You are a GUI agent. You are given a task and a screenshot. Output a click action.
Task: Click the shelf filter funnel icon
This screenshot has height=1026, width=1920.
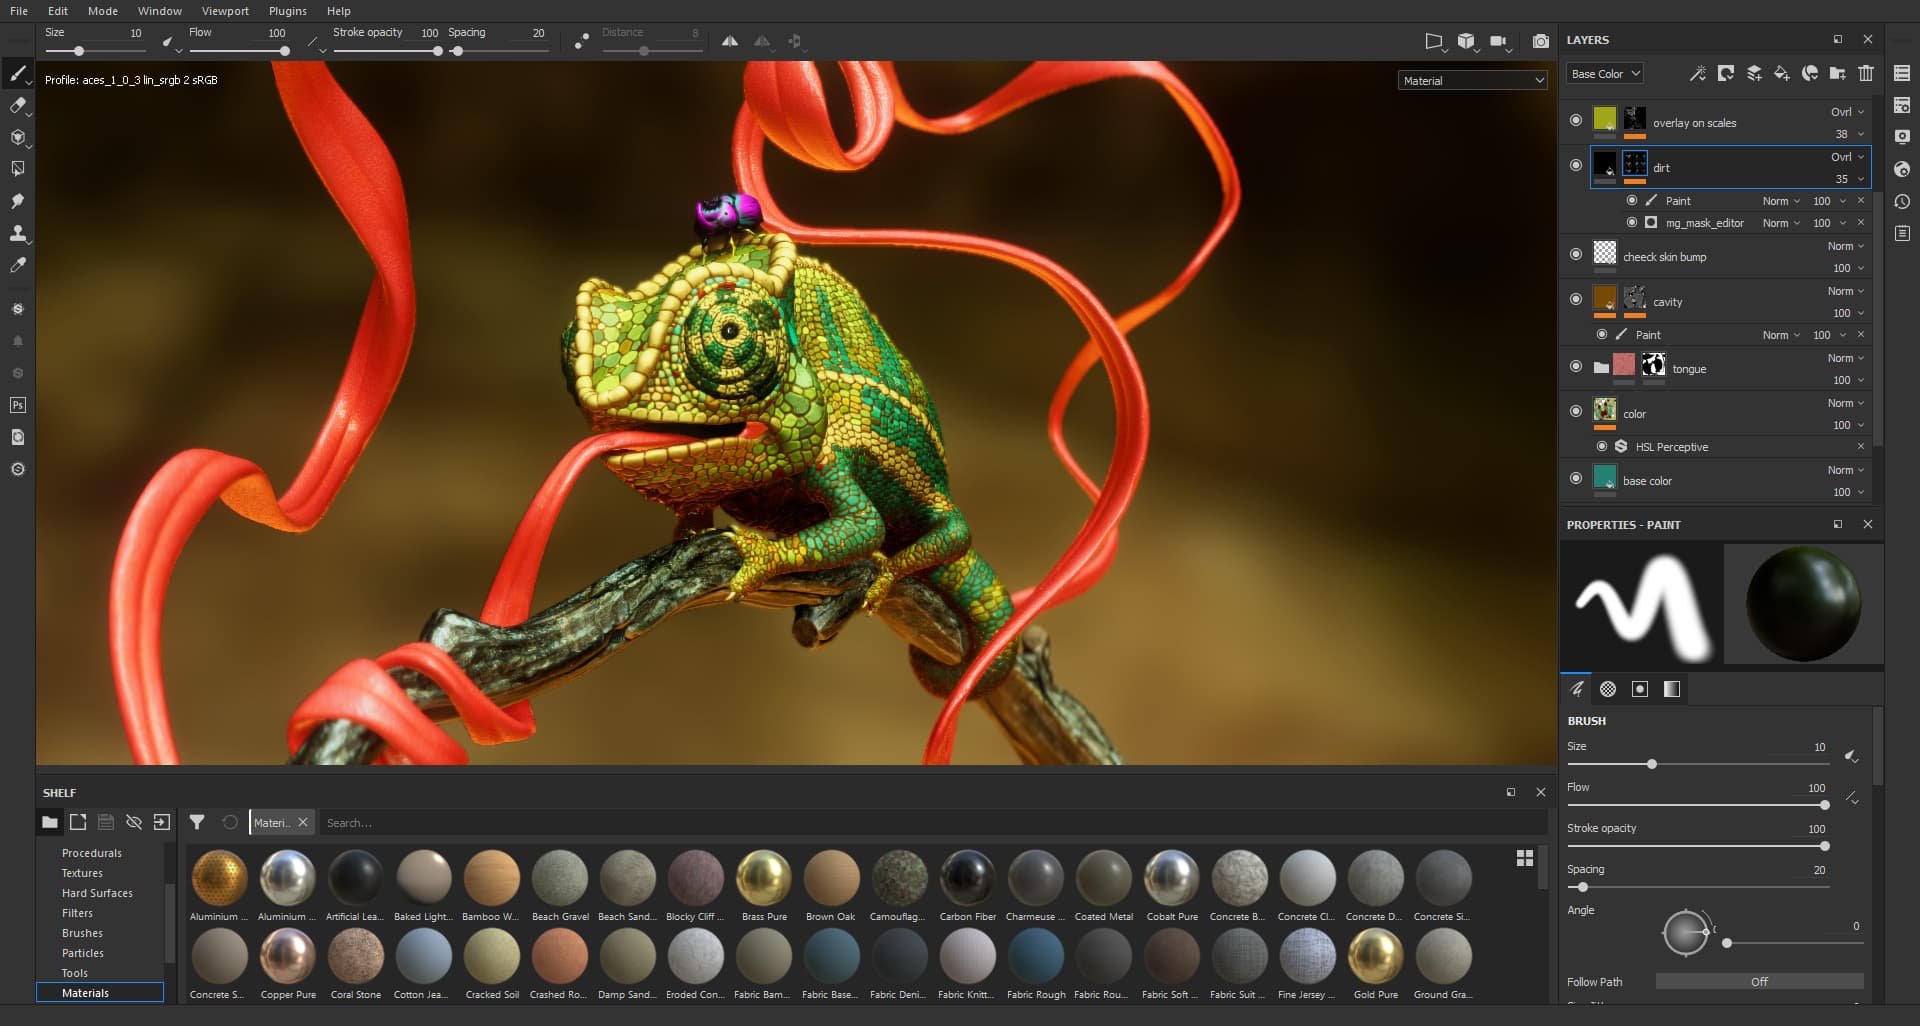click(197, 822)
